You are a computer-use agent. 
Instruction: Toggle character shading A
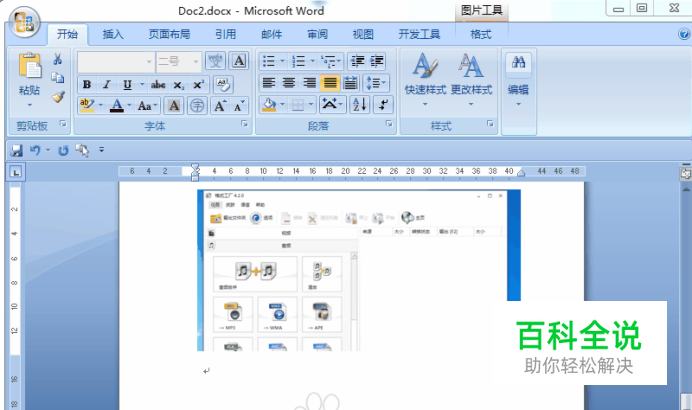pos(174,105)
